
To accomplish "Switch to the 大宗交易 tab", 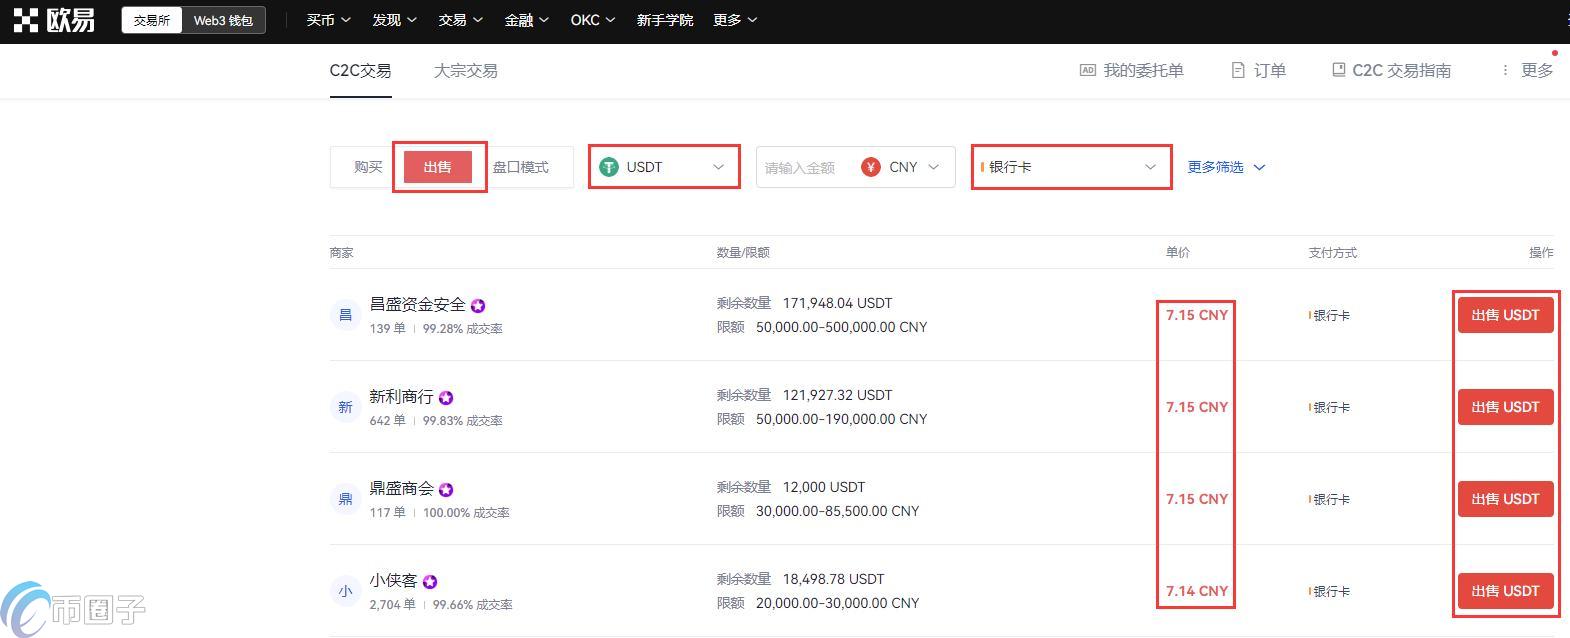I will click(465, 71).
